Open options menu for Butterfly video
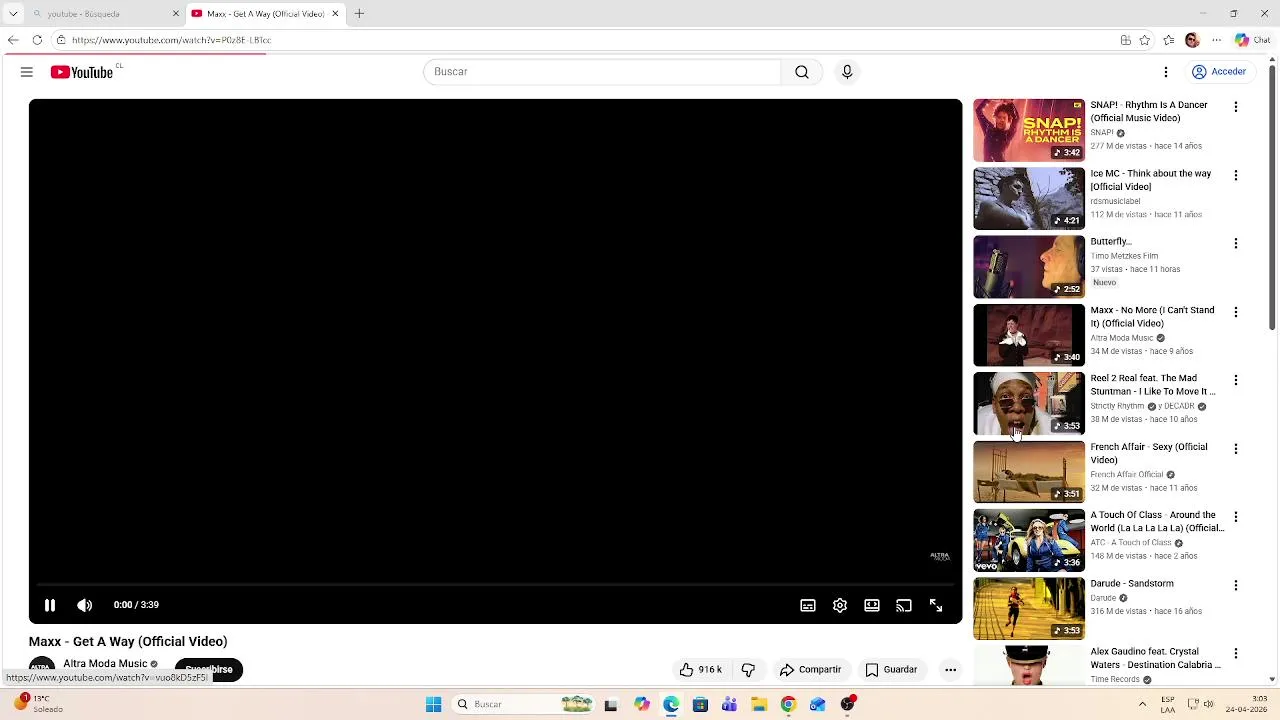Image resolution: width=1280 pixels, height=720 pixels. [1236, 244]
